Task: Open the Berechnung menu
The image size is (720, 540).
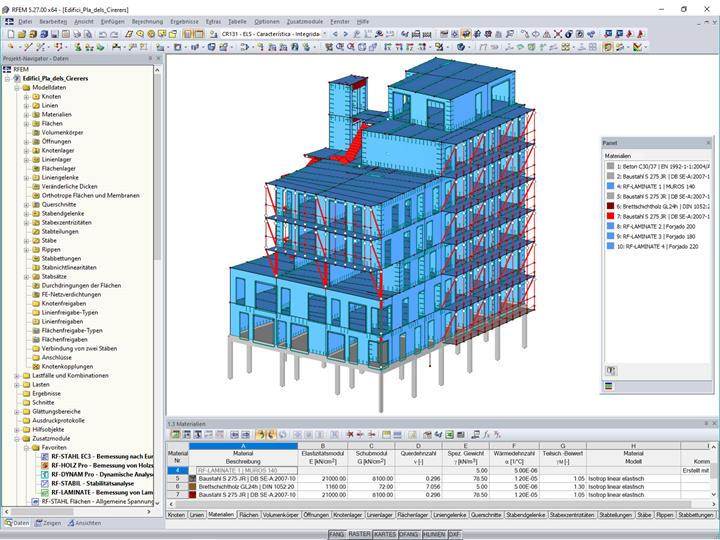Action: pyautogui.click(x=147, y=22)
